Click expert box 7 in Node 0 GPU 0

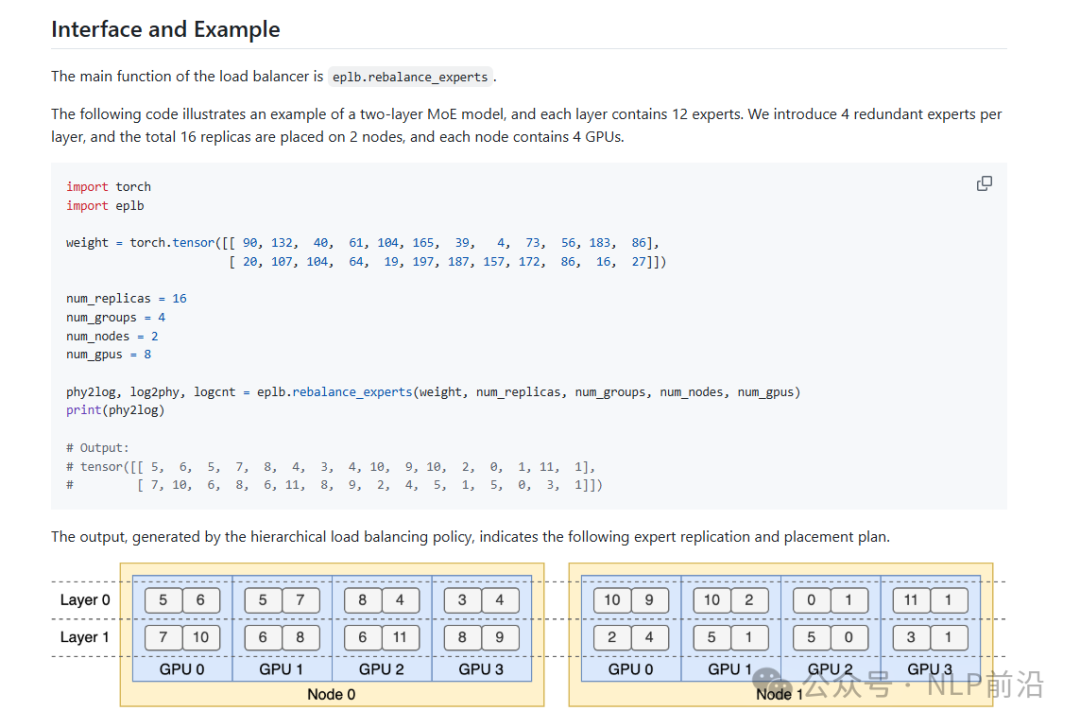point(163,637)
